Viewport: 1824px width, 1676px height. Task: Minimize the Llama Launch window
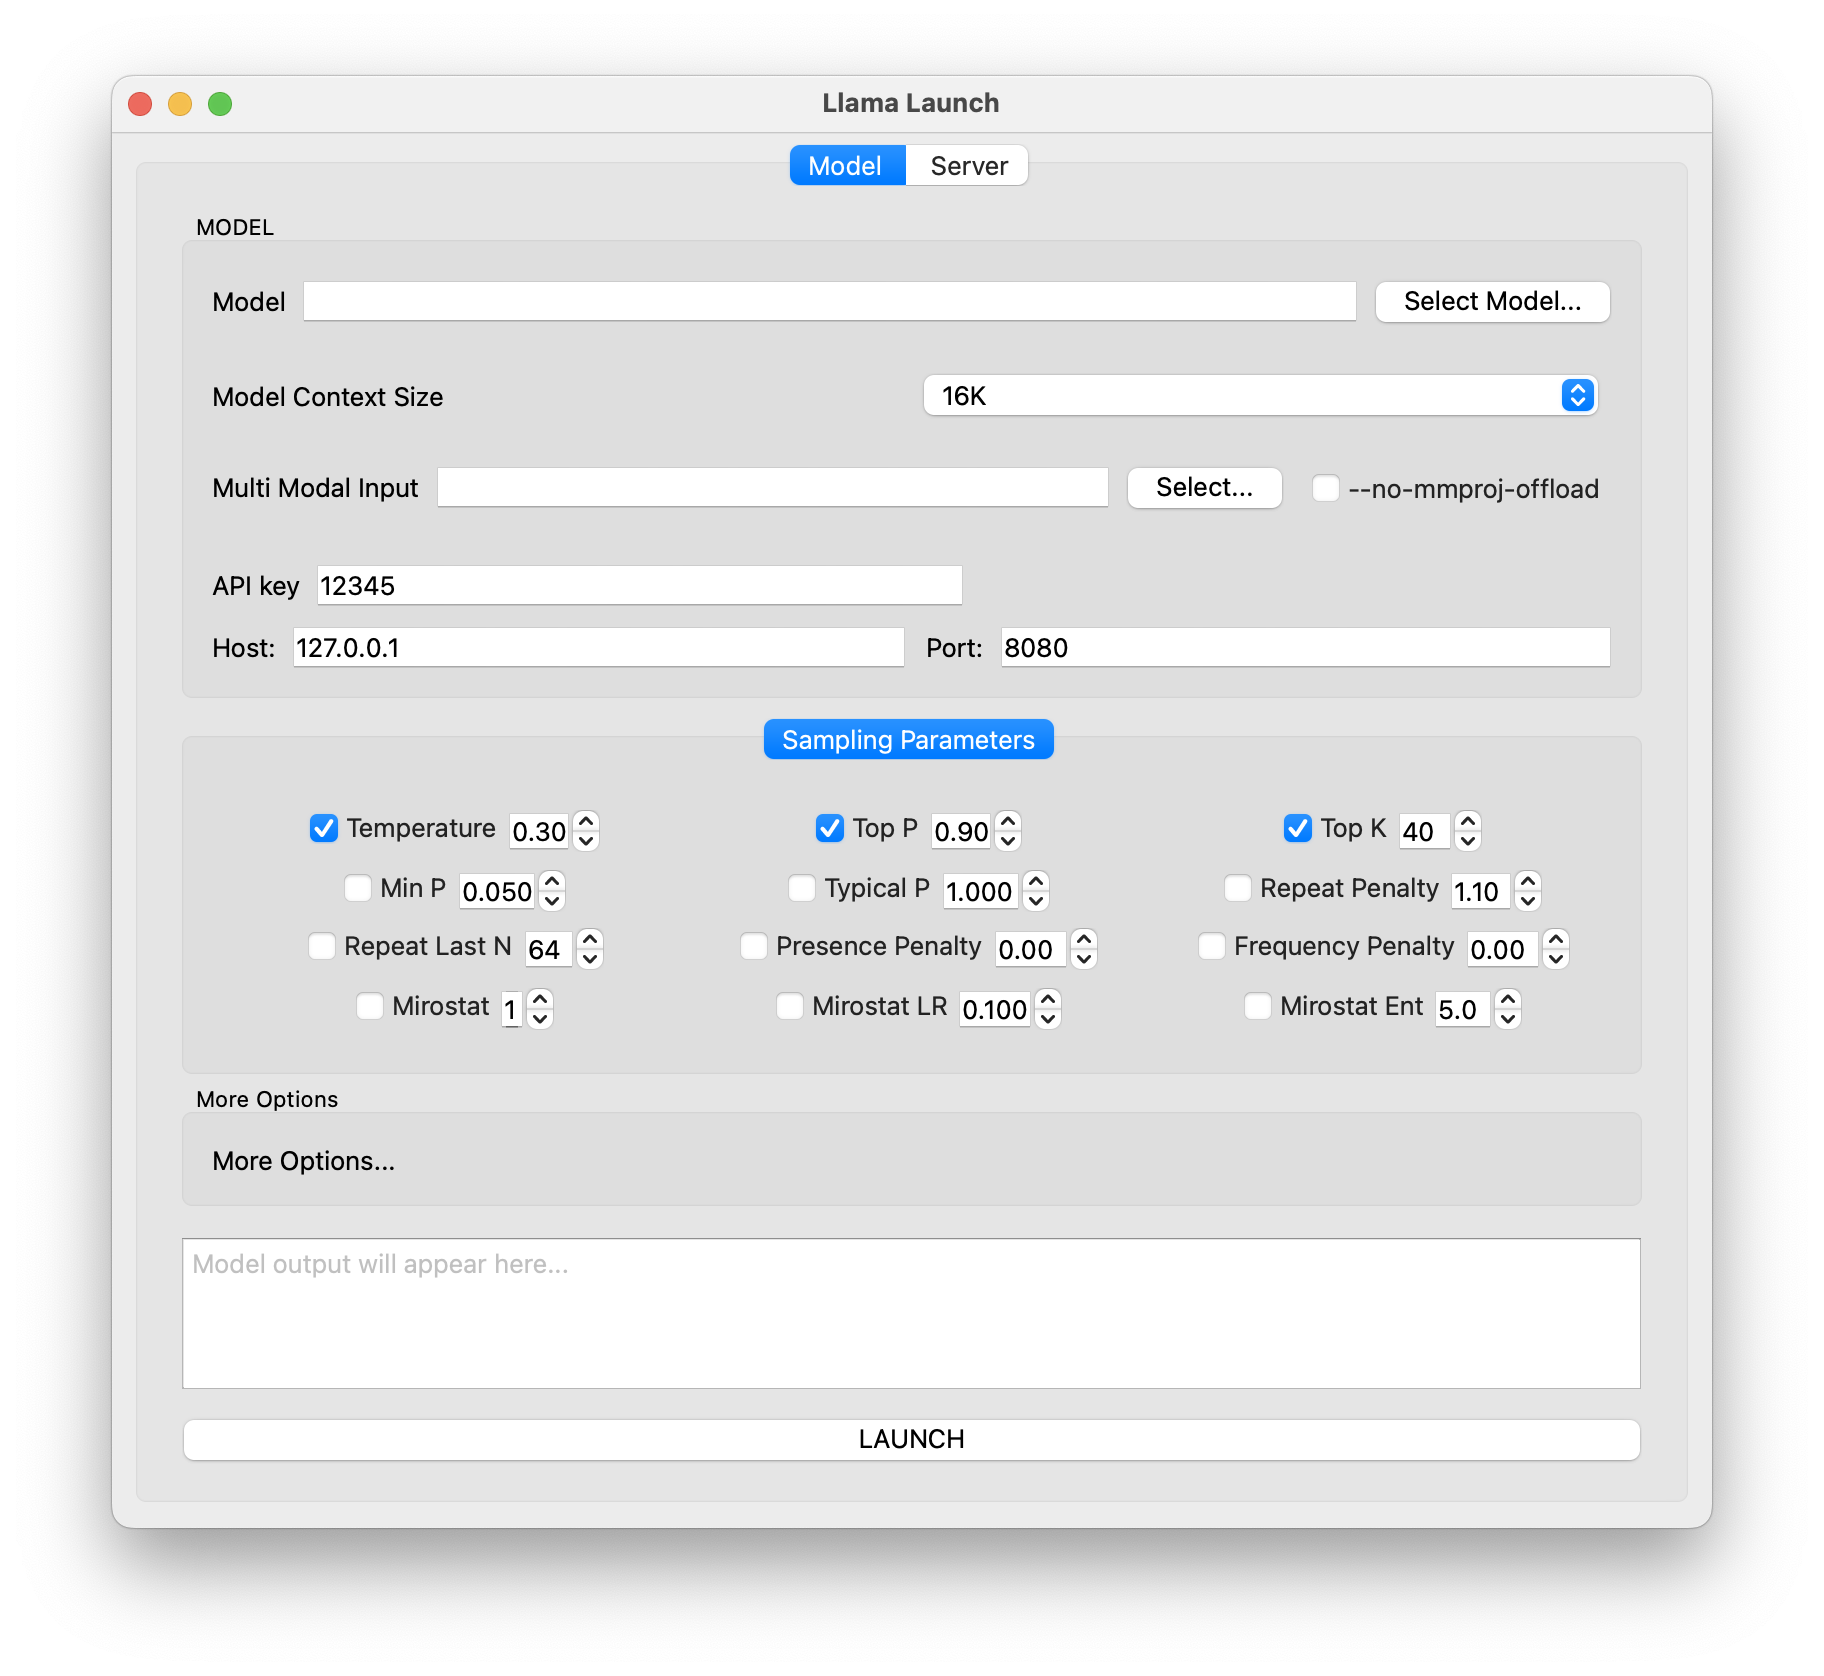(x=180, y=104)
